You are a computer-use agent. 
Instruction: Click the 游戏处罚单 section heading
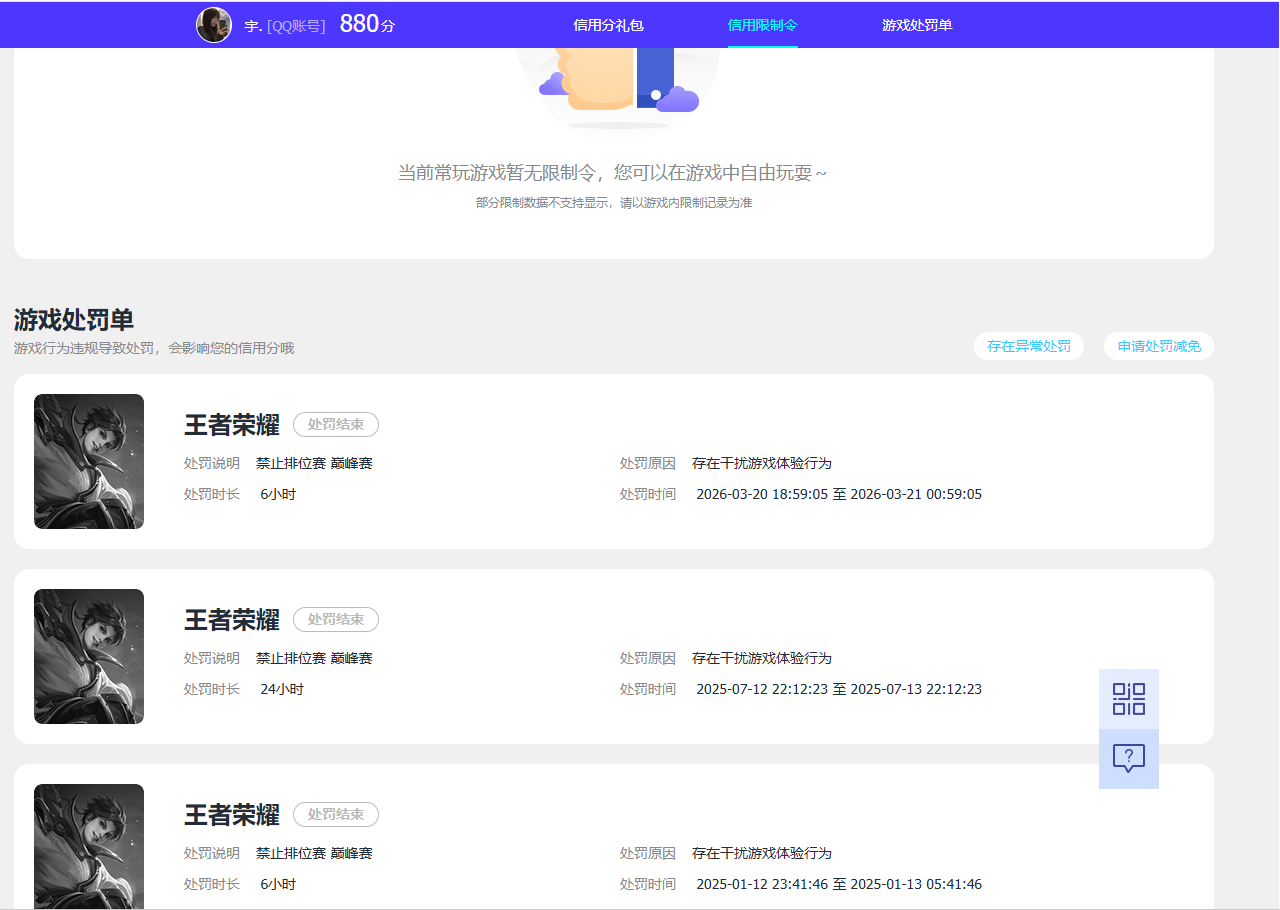[74, 320]
